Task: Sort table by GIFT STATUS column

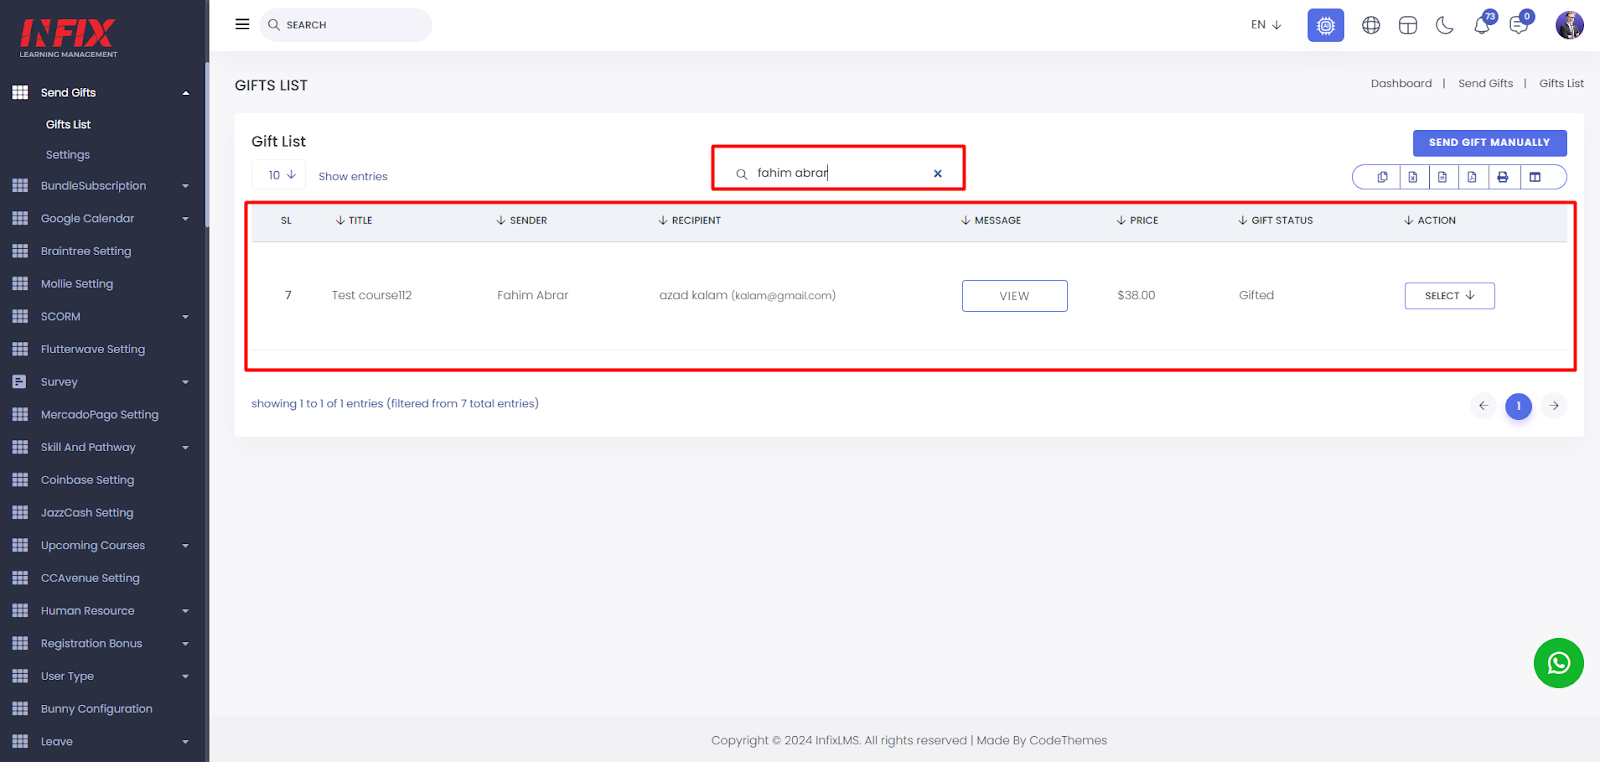Action: coord(1275,221)
